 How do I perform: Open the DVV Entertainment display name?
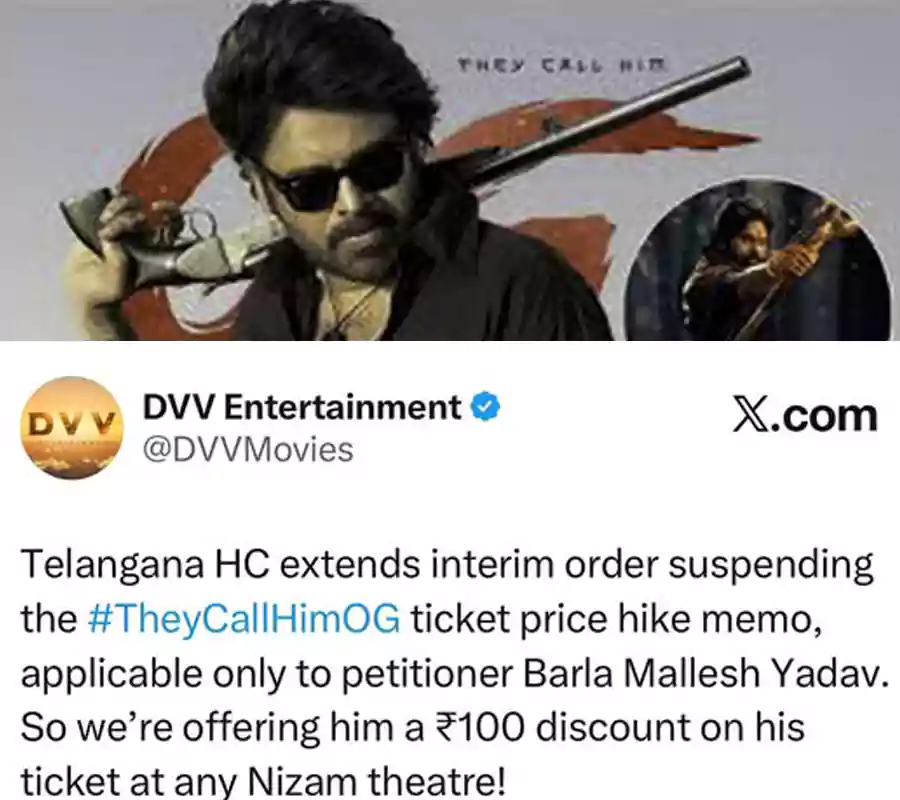tap(302, 407)
